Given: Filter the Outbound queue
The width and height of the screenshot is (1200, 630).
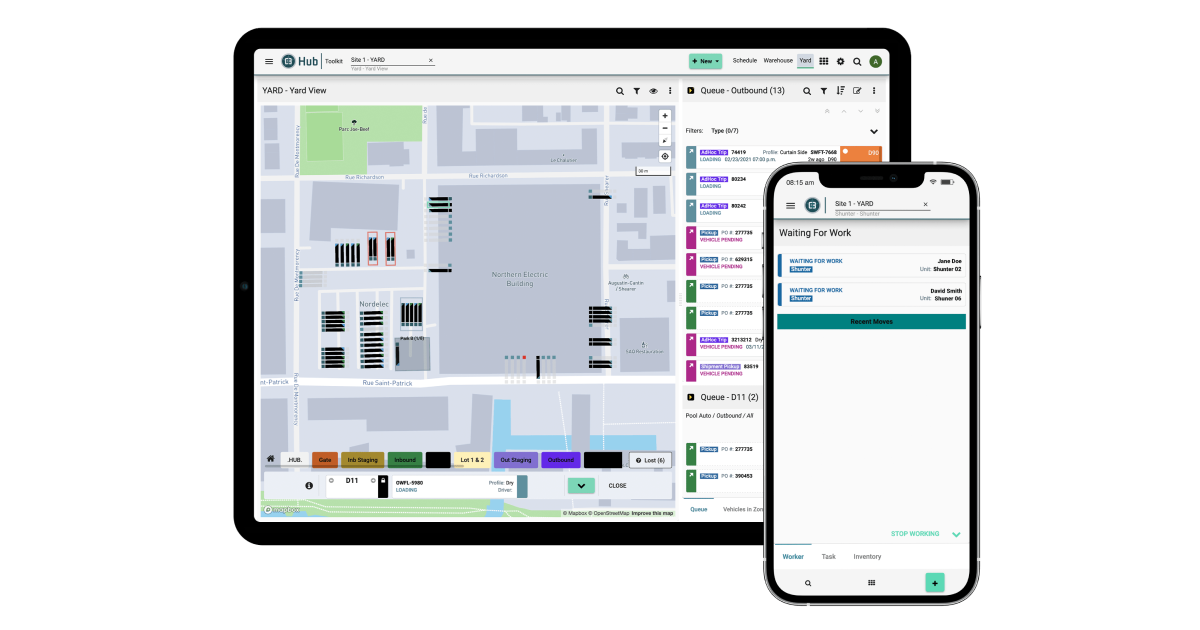Looking at the screenshot, I should [823, 91].
